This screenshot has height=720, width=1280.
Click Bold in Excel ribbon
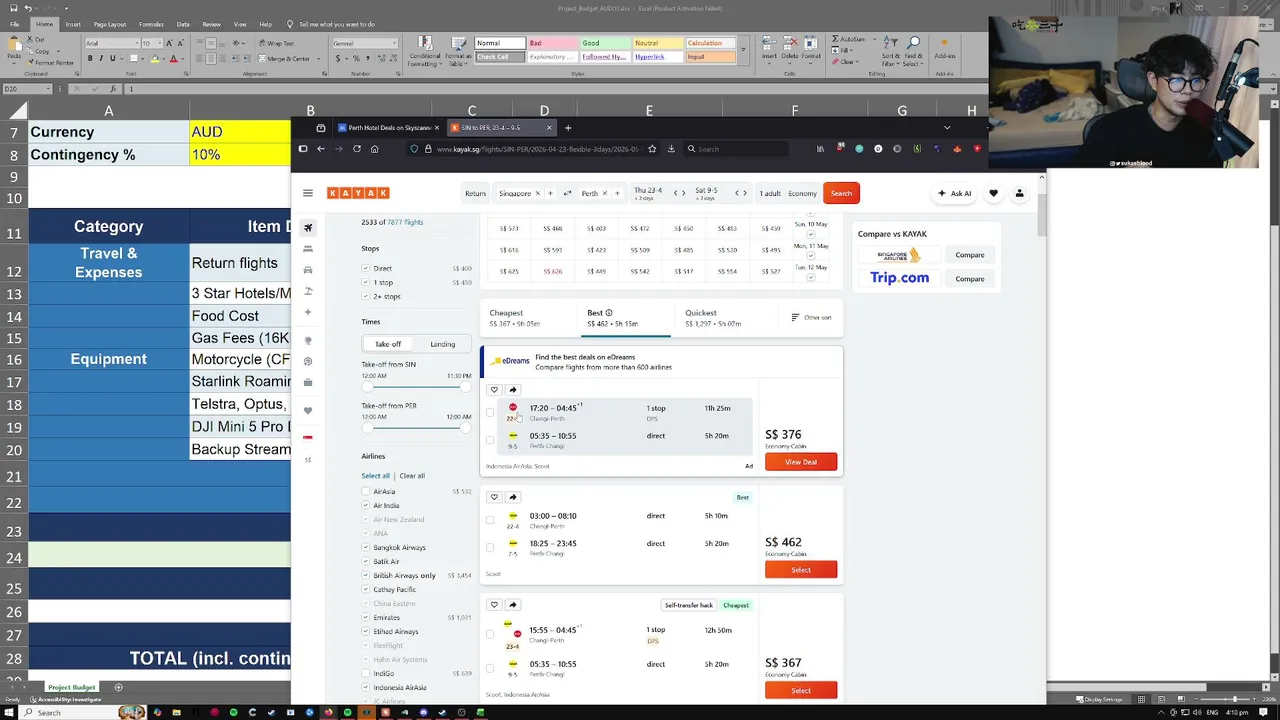pyautogui.click(x=90, y=58)
